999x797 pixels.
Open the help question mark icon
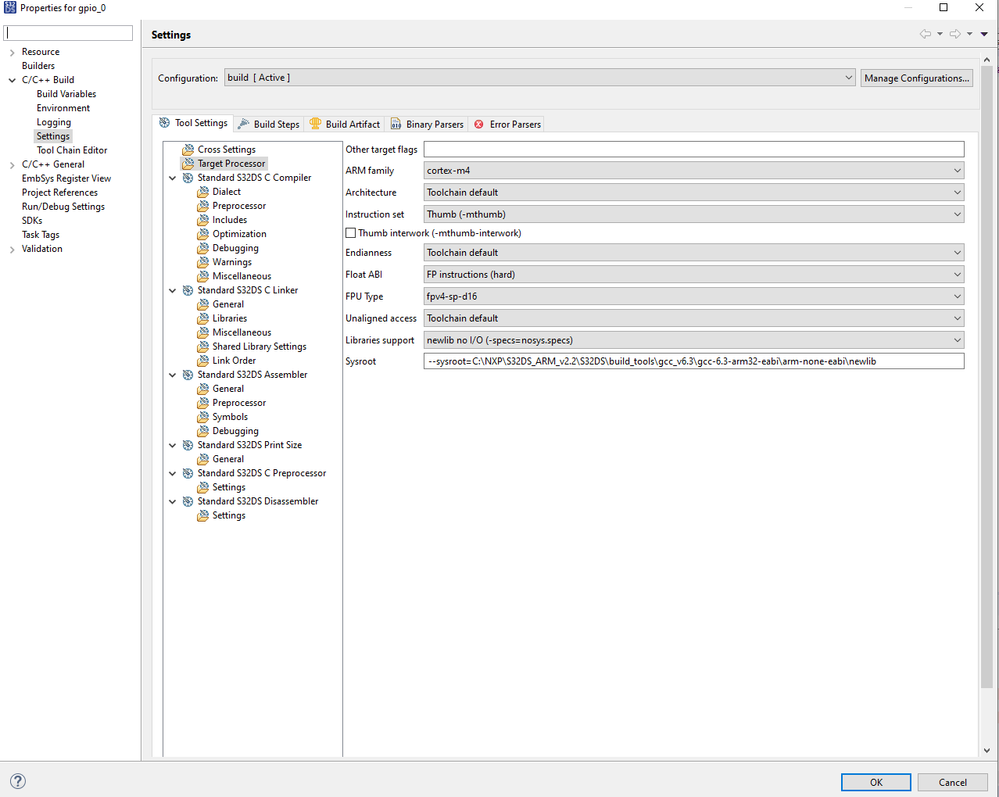[18, 781]
